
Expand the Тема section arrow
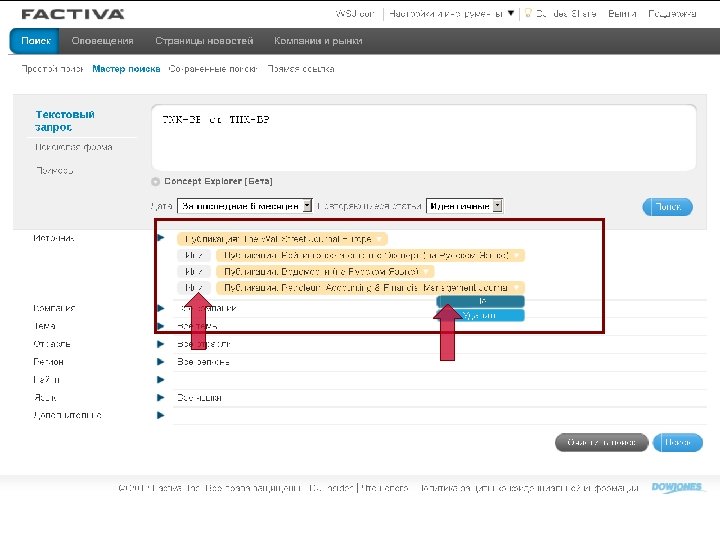(161, 326)
